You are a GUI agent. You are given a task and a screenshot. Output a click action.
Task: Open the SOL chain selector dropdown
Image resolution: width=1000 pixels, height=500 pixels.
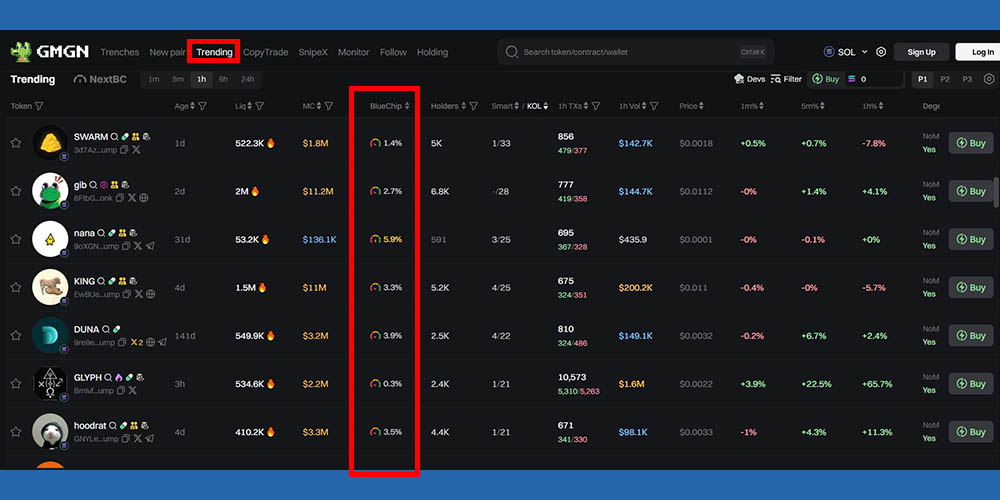pos(845,52)
